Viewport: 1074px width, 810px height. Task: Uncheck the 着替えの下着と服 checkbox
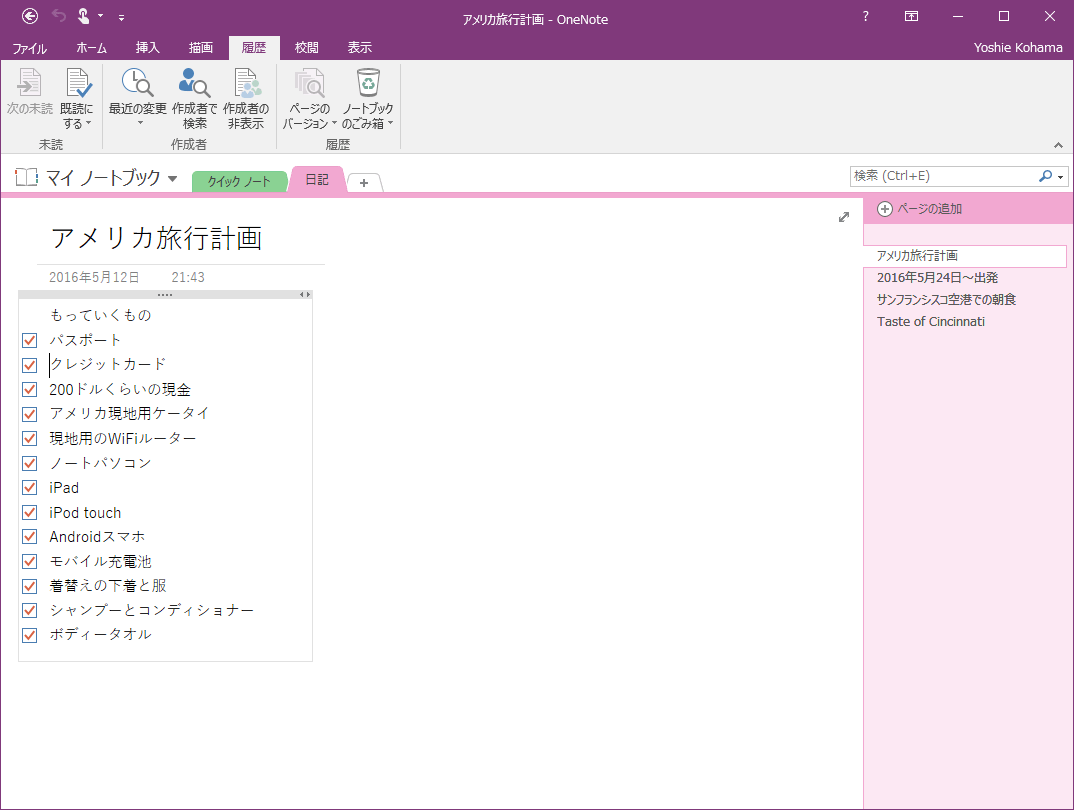coord(29,586)
